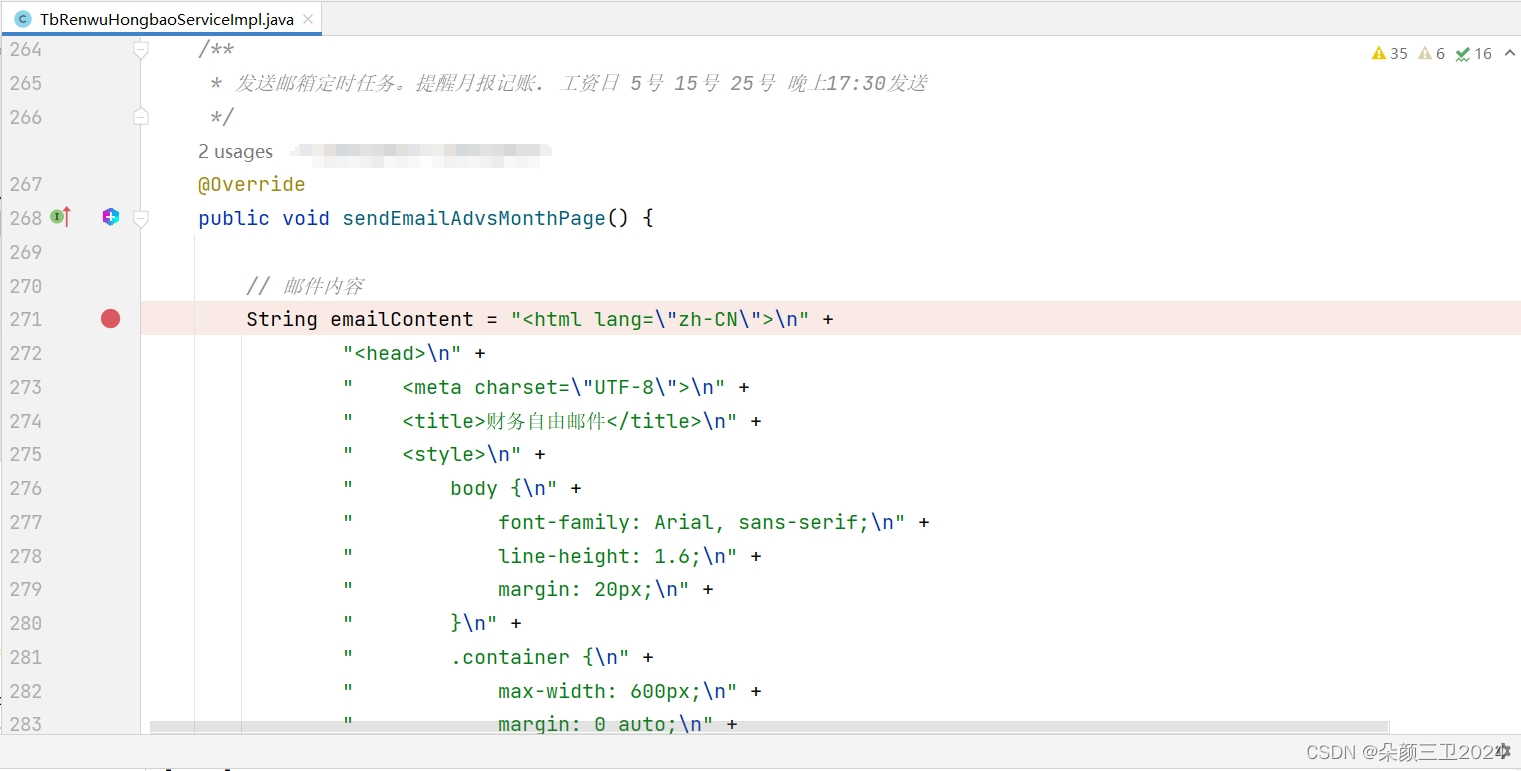Collapse the Javadoc comment at line 264
The image size is (1521, 771).
(x=141, y=49)
